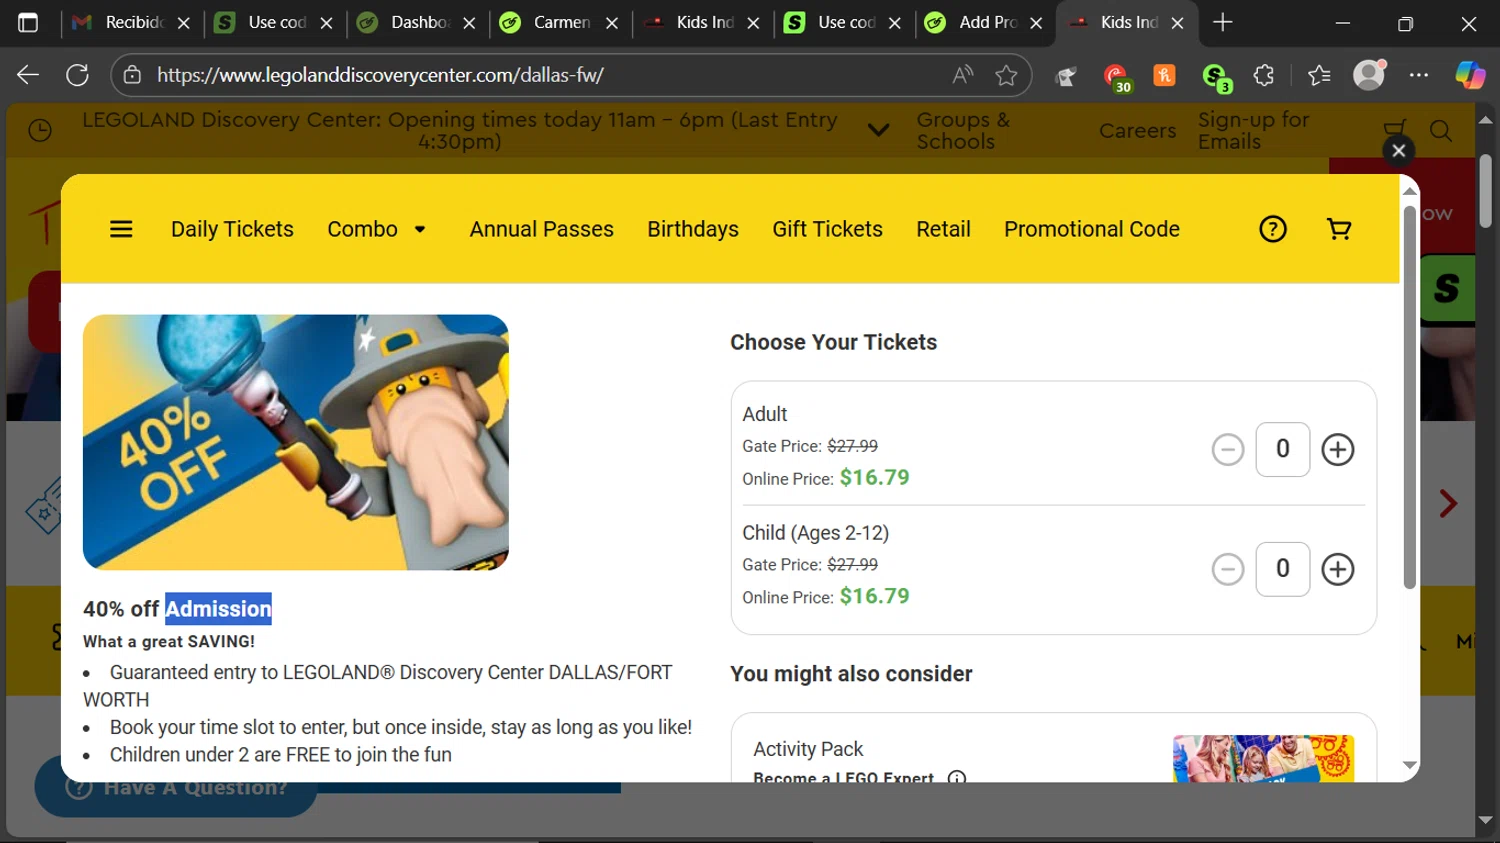The height and width of the screenshot is (843, 1500).
Task: Click the 40% off Admission heading
Action: (177, 609)
